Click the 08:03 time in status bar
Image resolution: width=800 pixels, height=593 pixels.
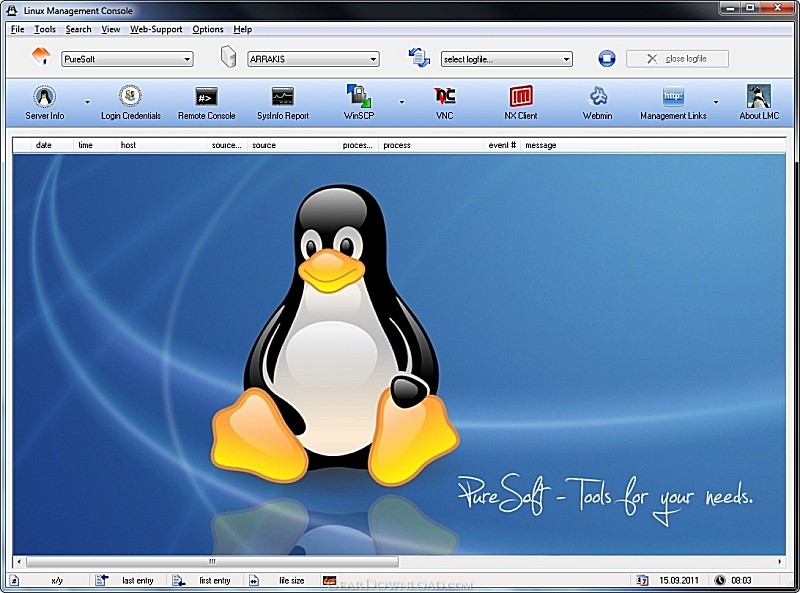tap(741, 580)
